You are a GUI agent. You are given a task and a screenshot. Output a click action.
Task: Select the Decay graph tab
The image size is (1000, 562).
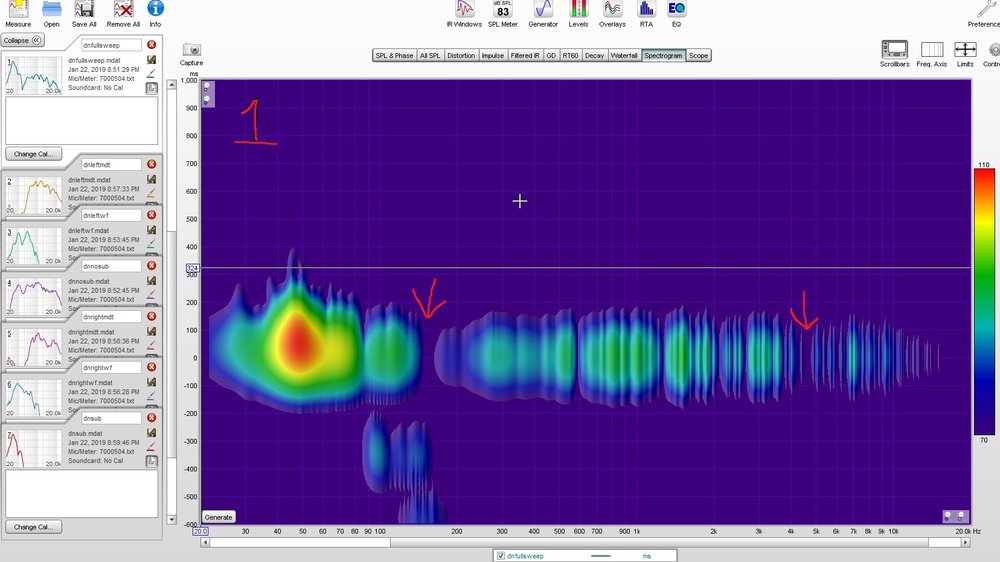coord(594,55)
